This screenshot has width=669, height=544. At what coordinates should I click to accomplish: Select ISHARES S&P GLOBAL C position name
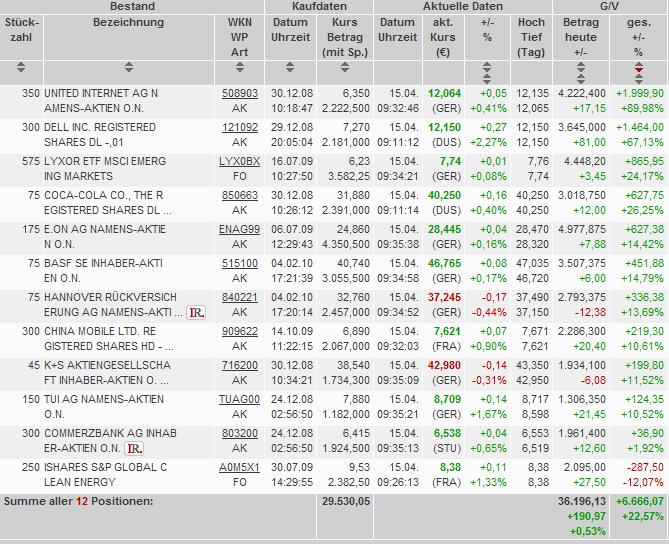(105, 467)
